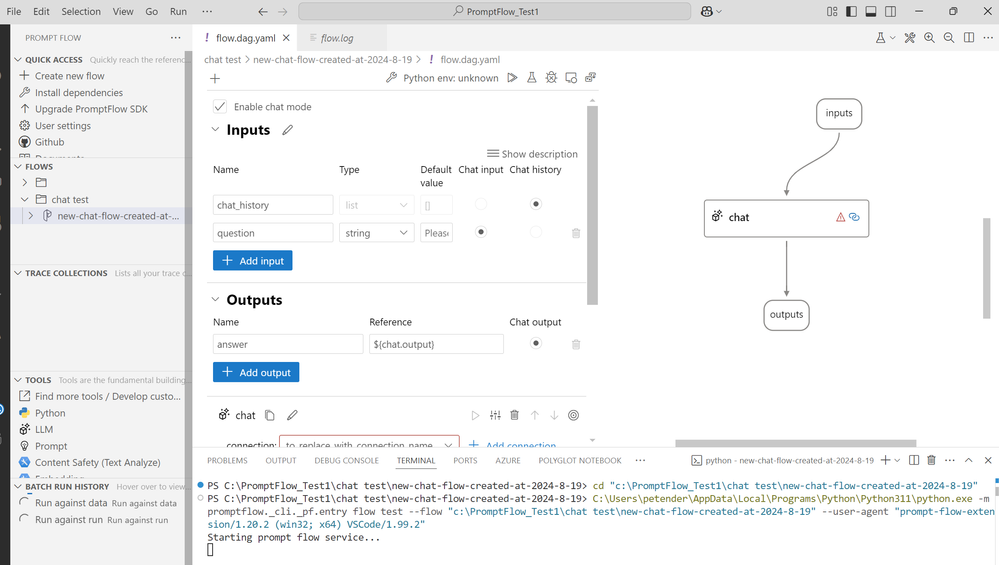
Task: Move the chat node up
Action: [x=535, y=415]
